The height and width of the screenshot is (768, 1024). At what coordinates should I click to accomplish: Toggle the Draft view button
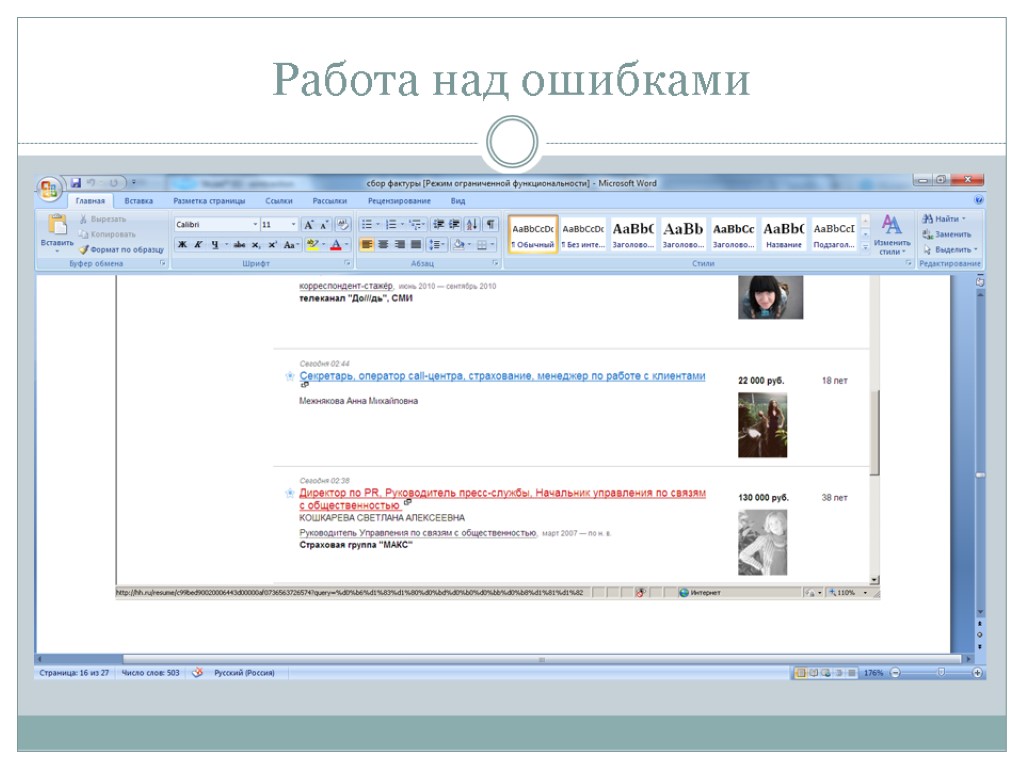click(852, 673)
